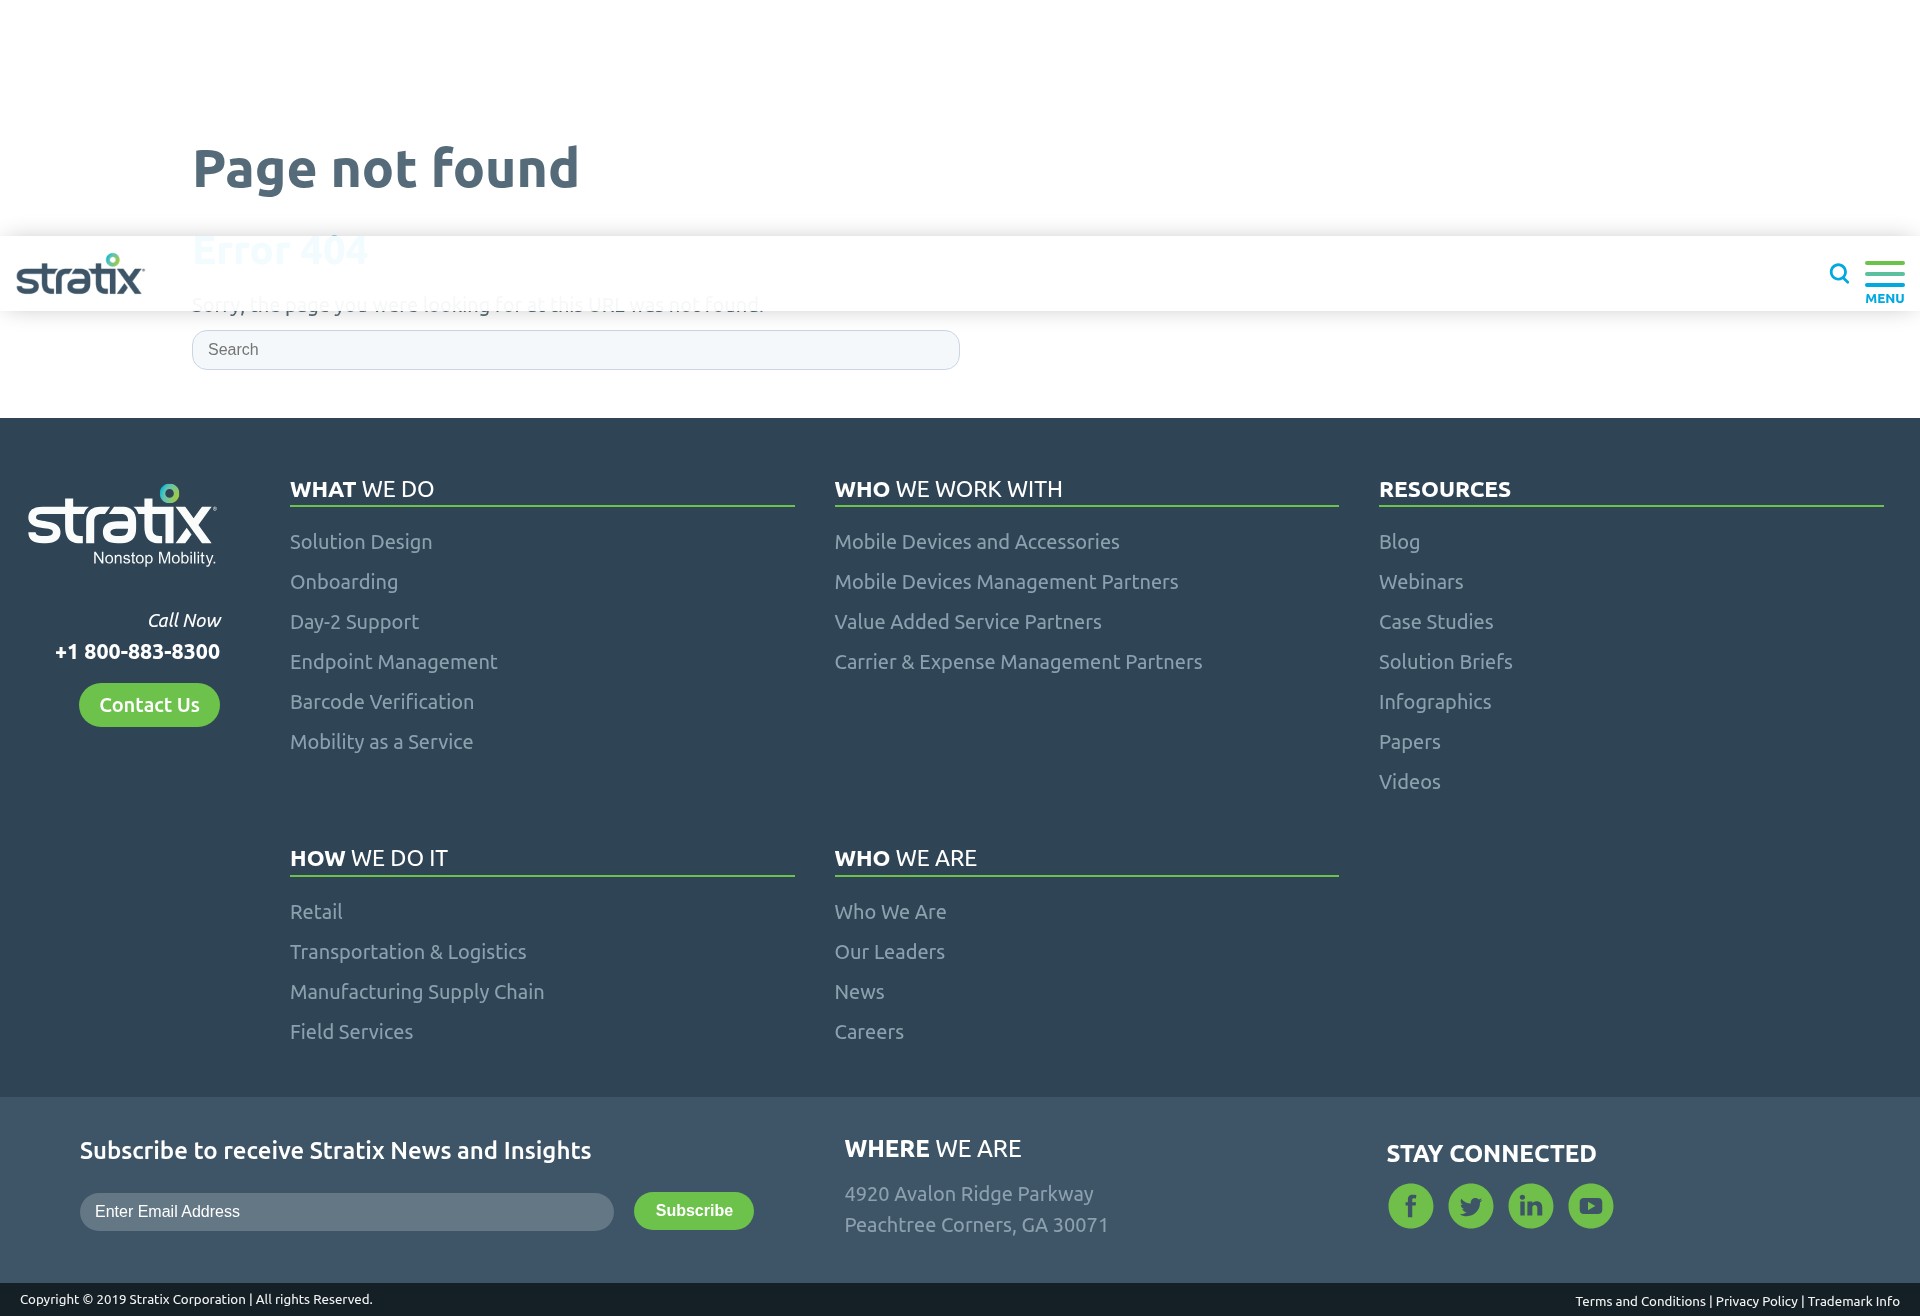Click the Contact Us button
This screenshot has height=1316, width=1920.
coord(149,705)
